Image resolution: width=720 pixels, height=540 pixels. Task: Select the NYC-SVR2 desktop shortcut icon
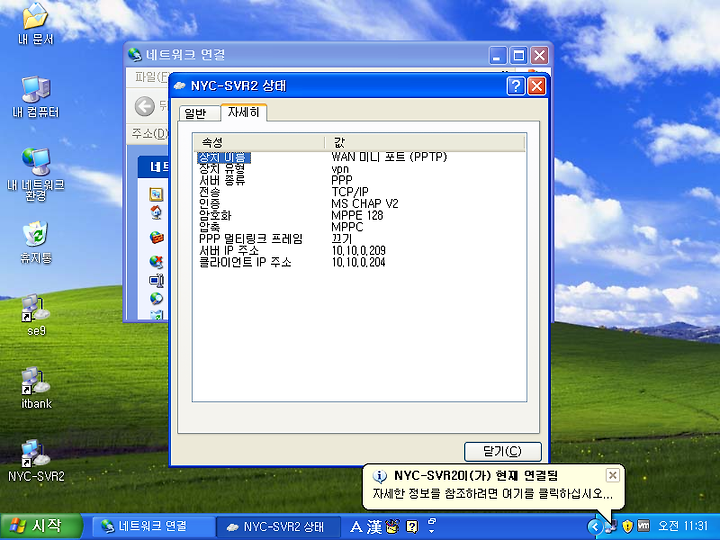(36, 461)
